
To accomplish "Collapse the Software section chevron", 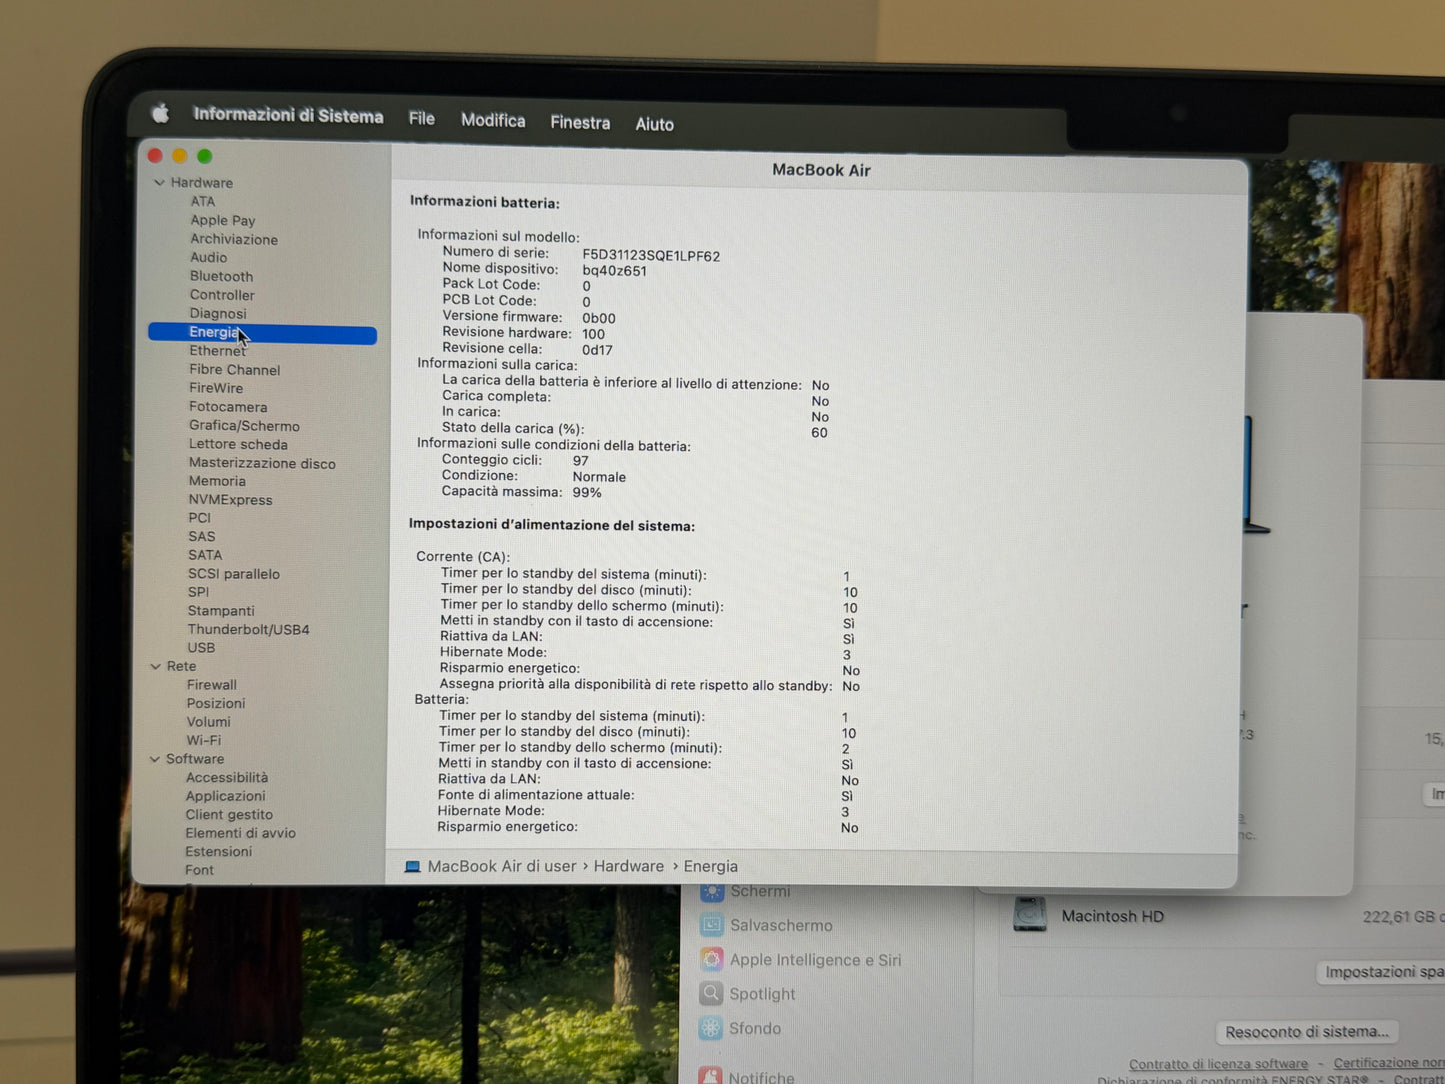I will pos(154,759).
